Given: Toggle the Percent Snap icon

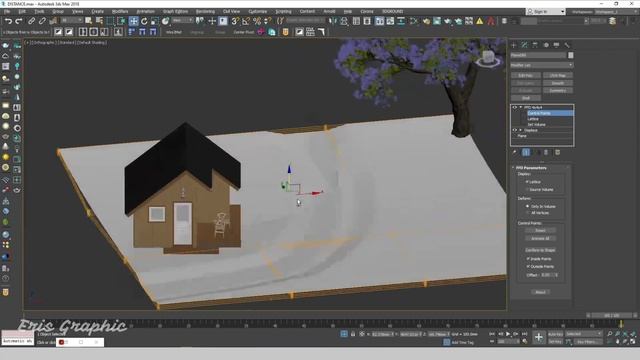Looking at the screenshot, I should [x=257, y=21].
